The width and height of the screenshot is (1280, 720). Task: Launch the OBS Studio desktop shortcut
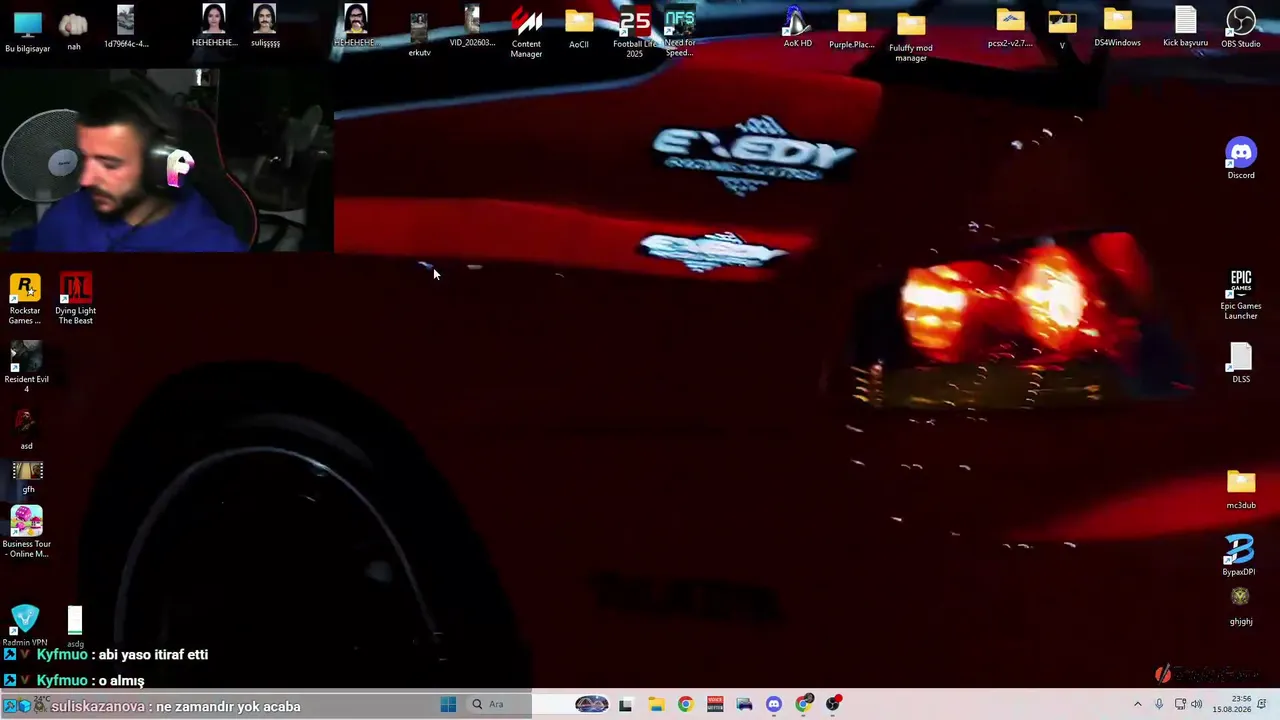(x=1241, y=28)
